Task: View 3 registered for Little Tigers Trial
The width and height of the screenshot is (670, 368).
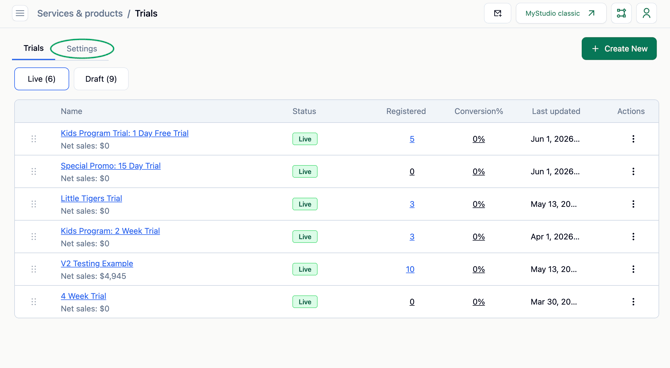Action: pyautogui.click(x=412, y=204)
